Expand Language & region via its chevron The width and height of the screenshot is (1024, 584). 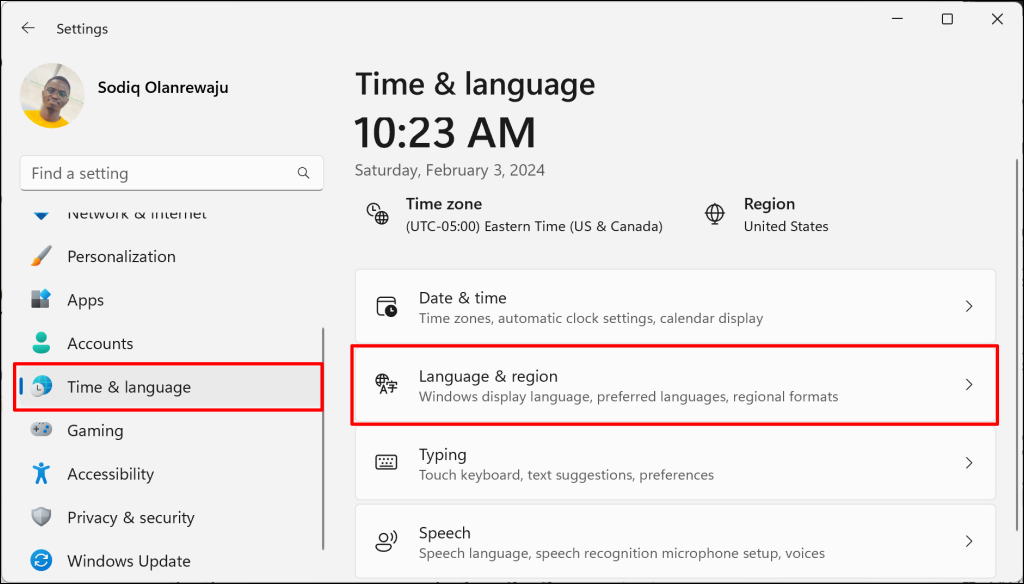(x=969, y=385)
